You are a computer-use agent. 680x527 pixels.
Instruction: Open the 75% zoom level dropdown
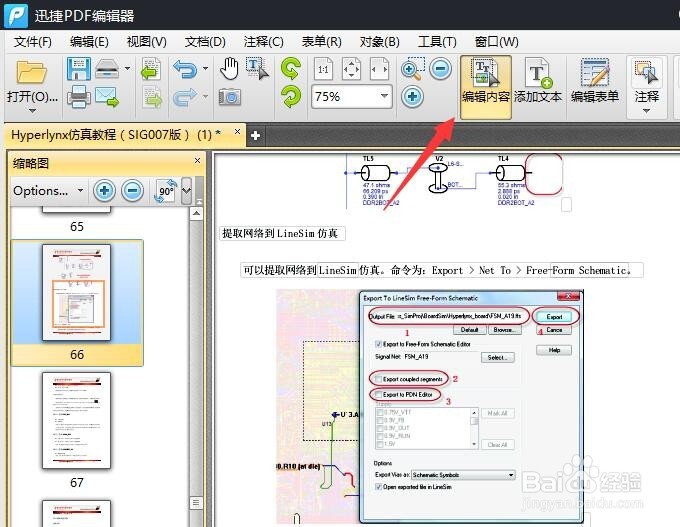(x=384, y=96)
